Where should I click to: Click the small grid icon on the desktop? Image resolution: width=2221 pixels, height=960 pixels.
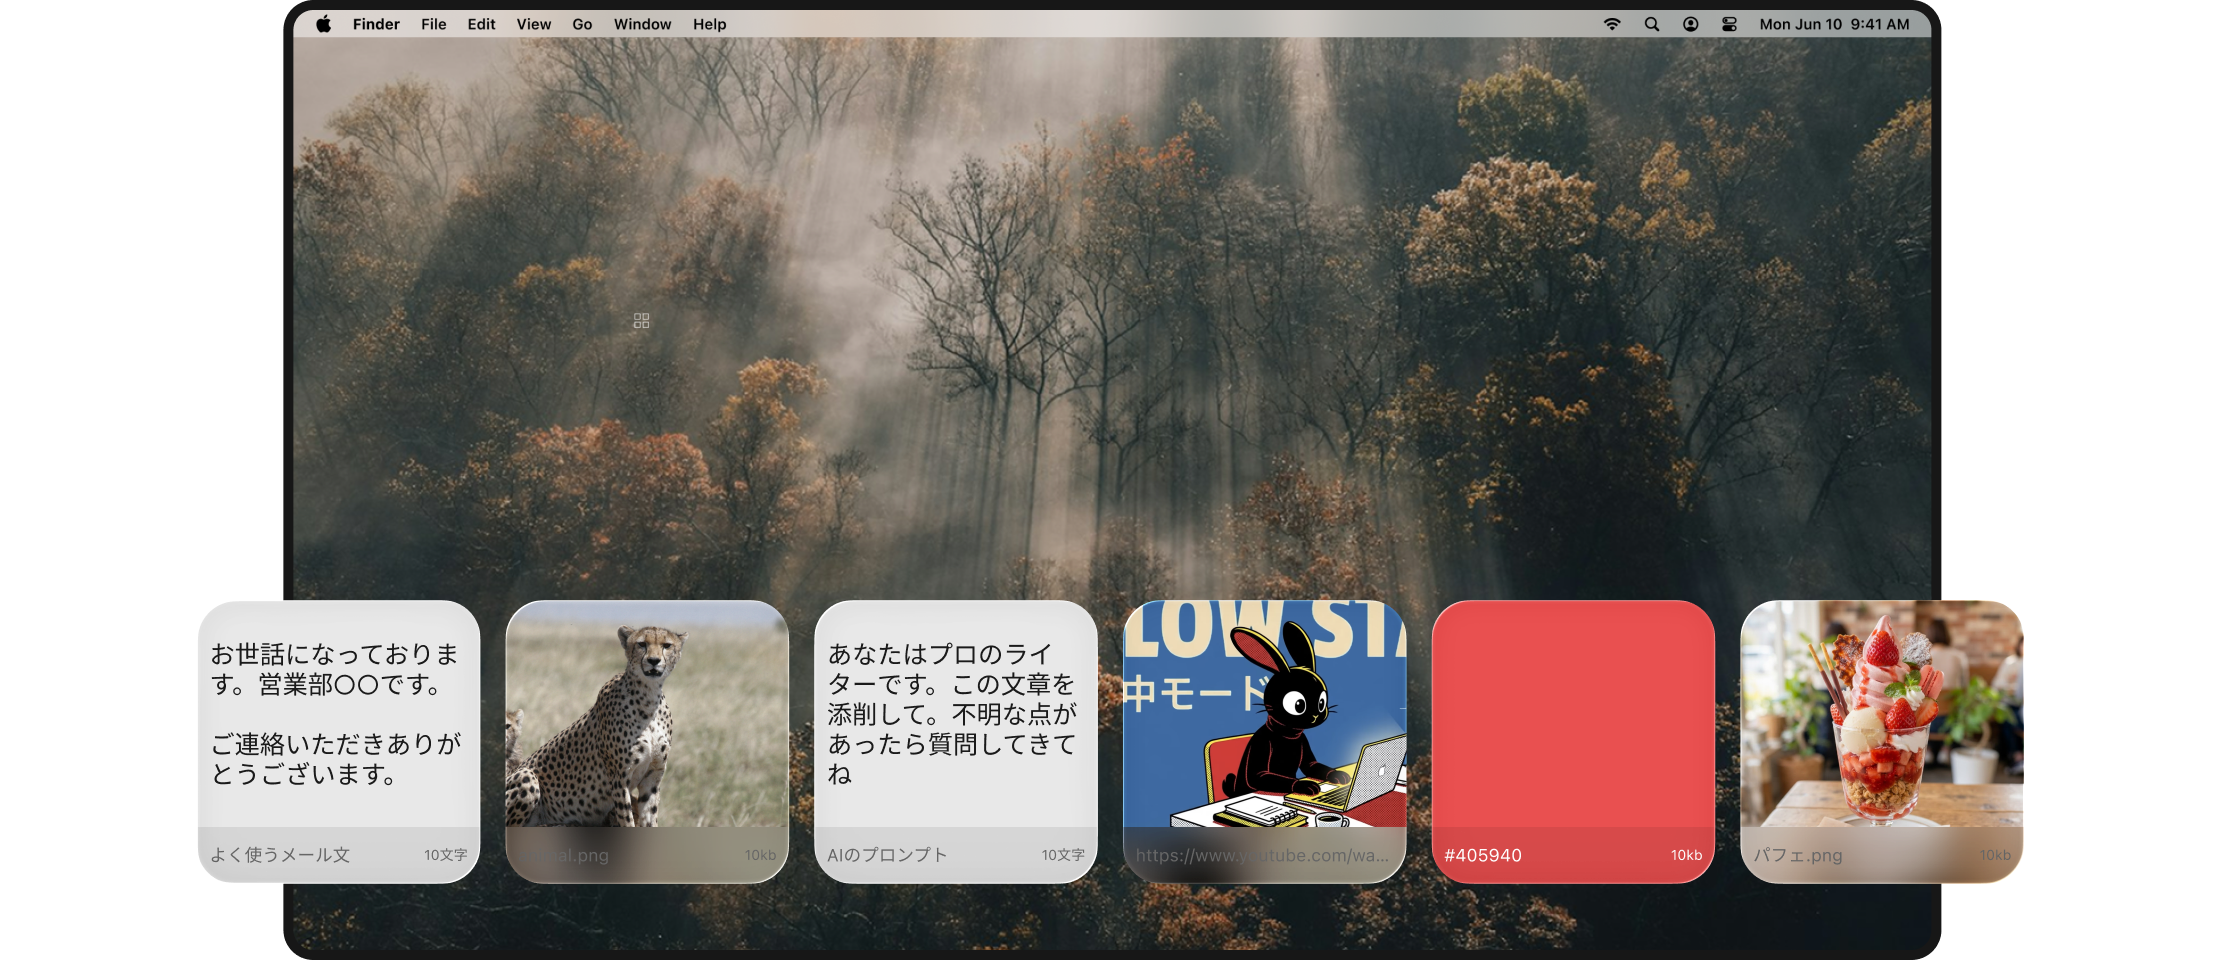coord(641,321)
